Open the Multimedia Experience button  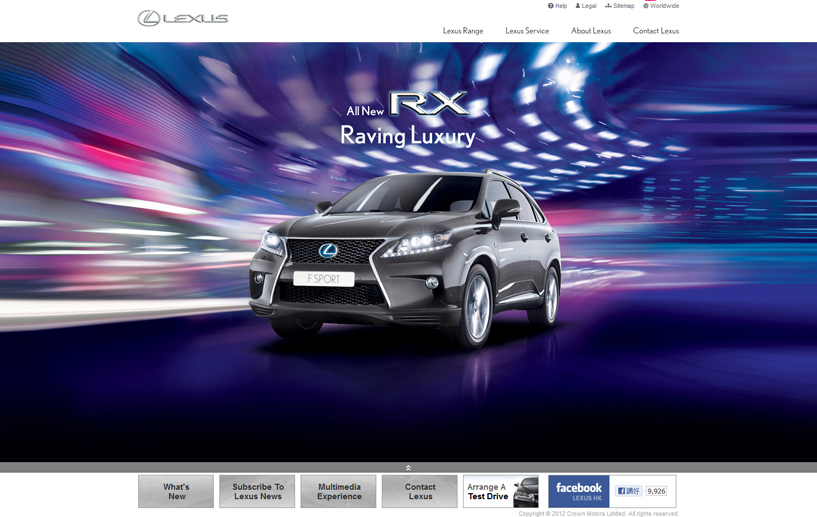click(339, 491)
